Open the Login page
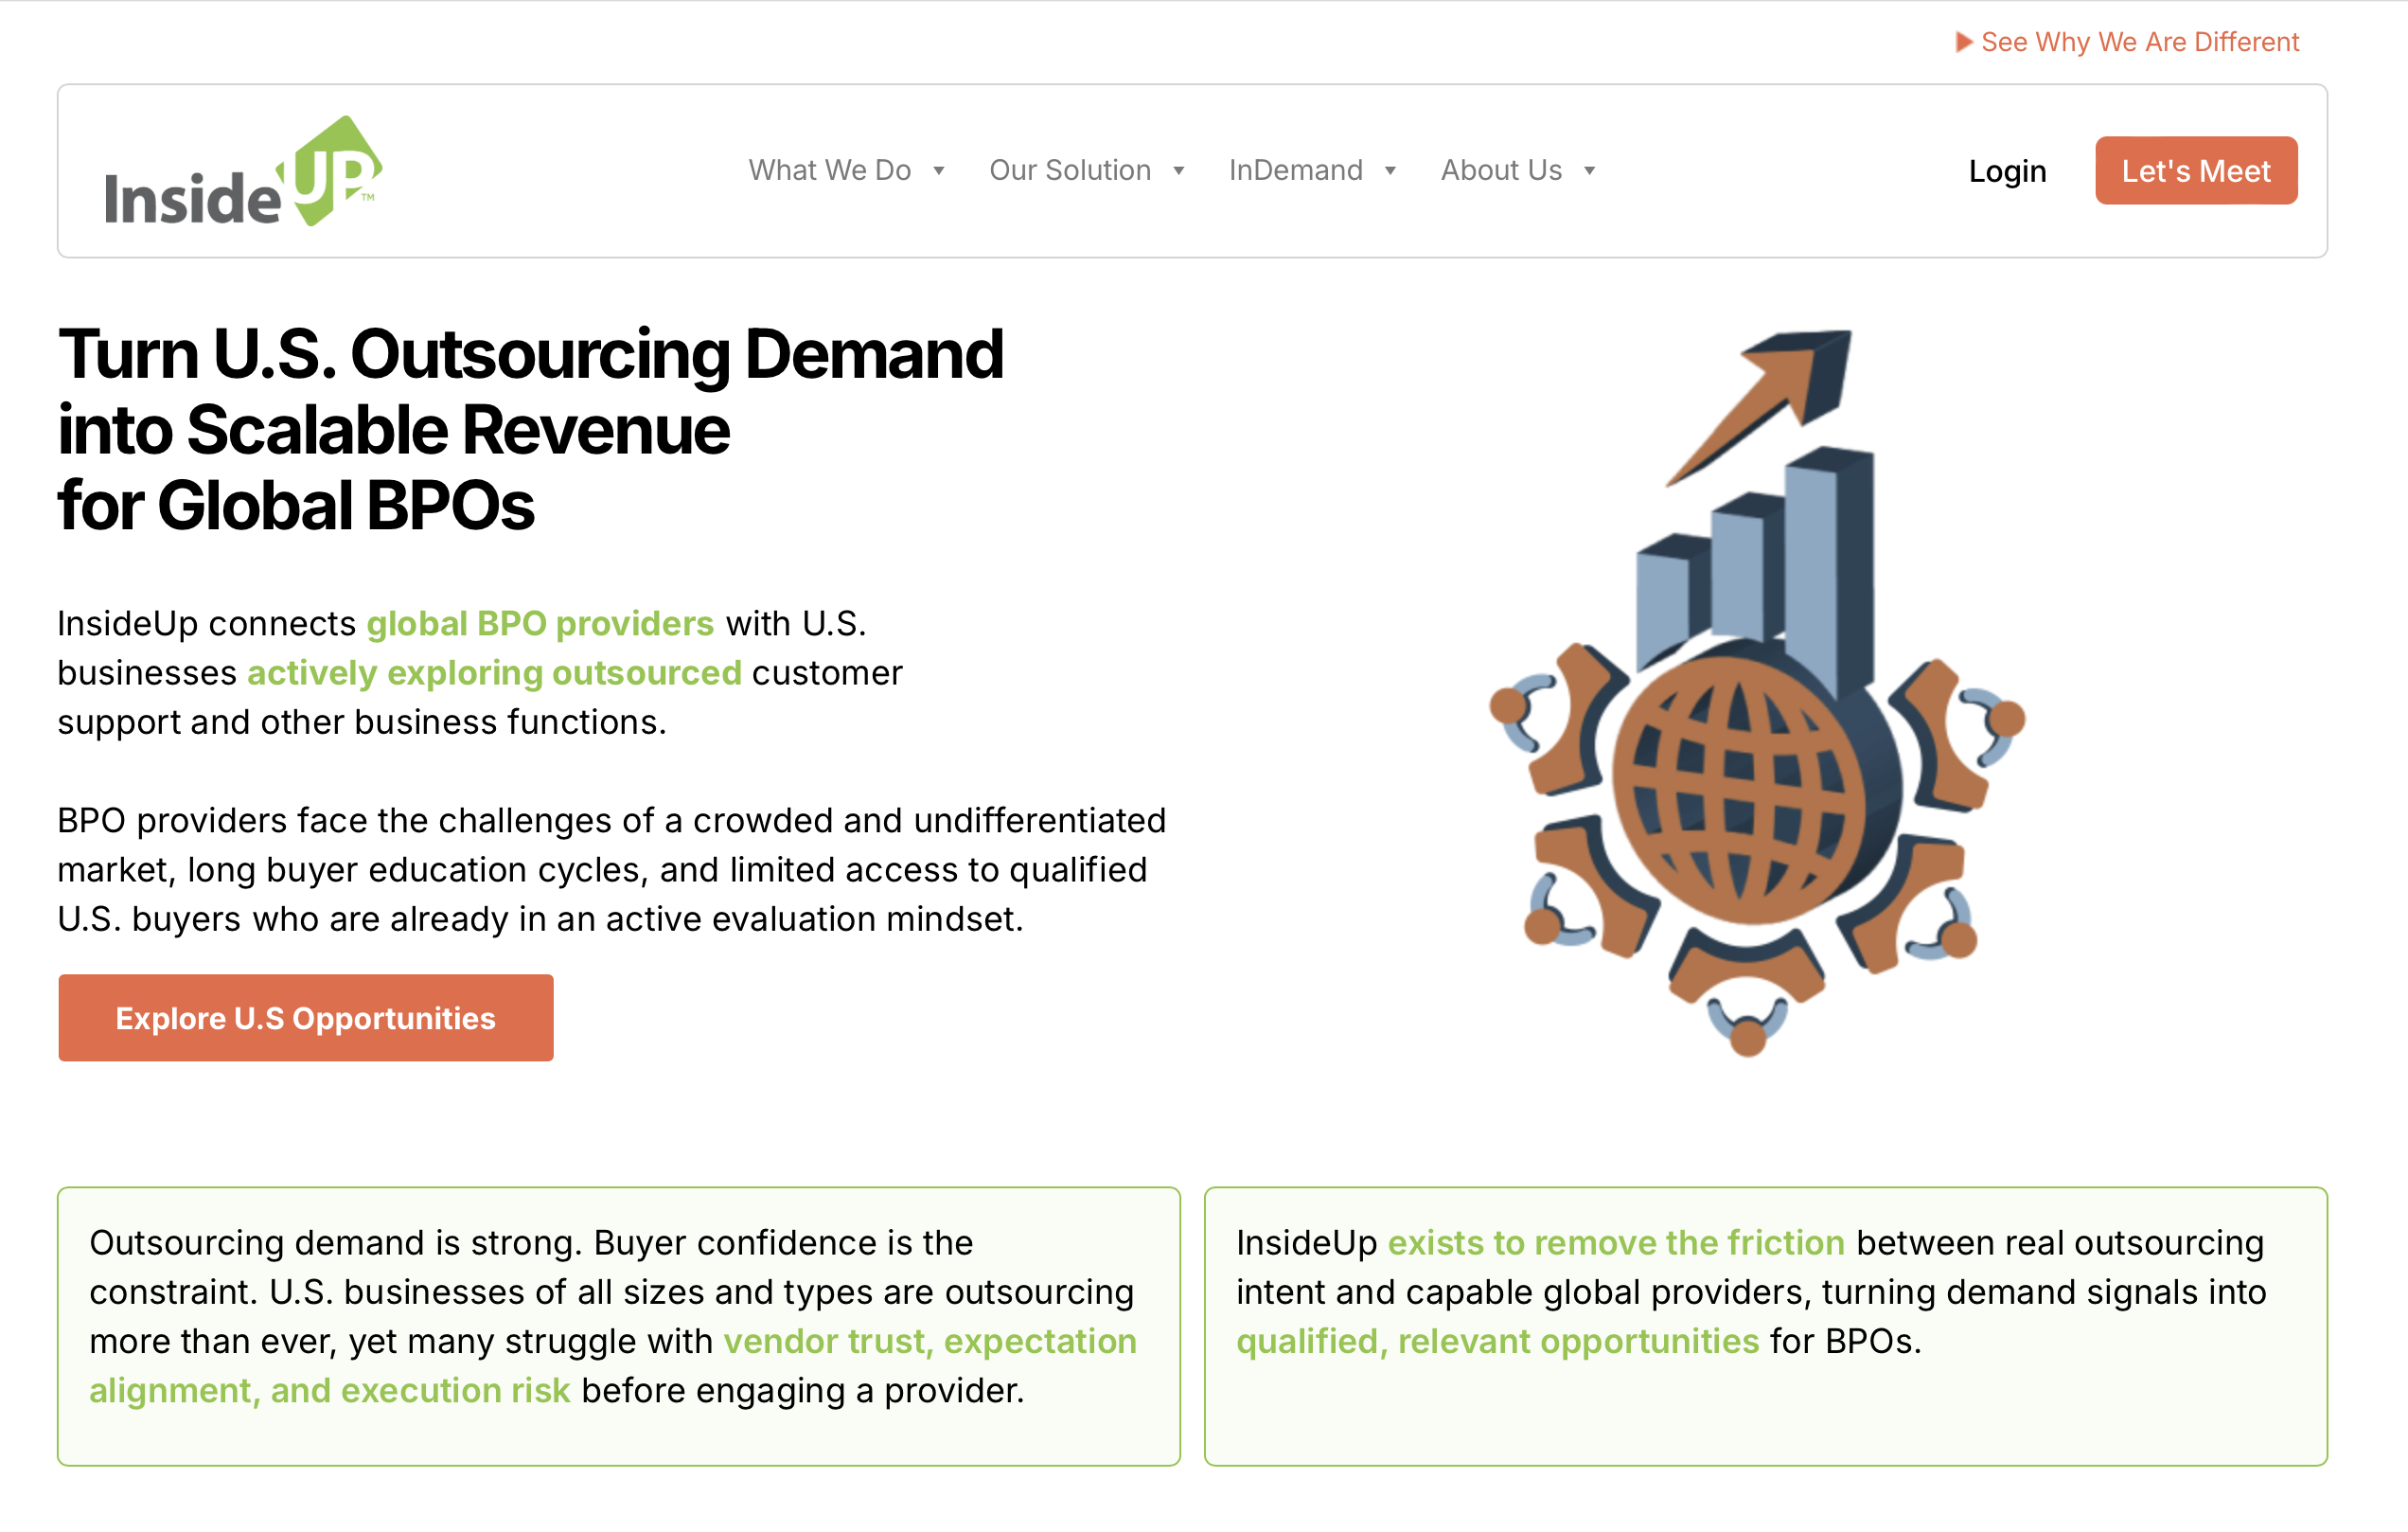This screenshot has width=2408, height=1532. coord(2006,172)
